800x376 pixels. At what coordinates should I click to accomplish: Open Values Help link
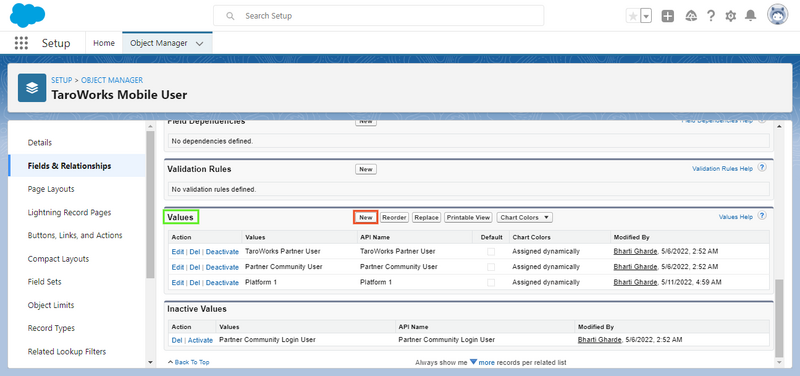[736, 217]
